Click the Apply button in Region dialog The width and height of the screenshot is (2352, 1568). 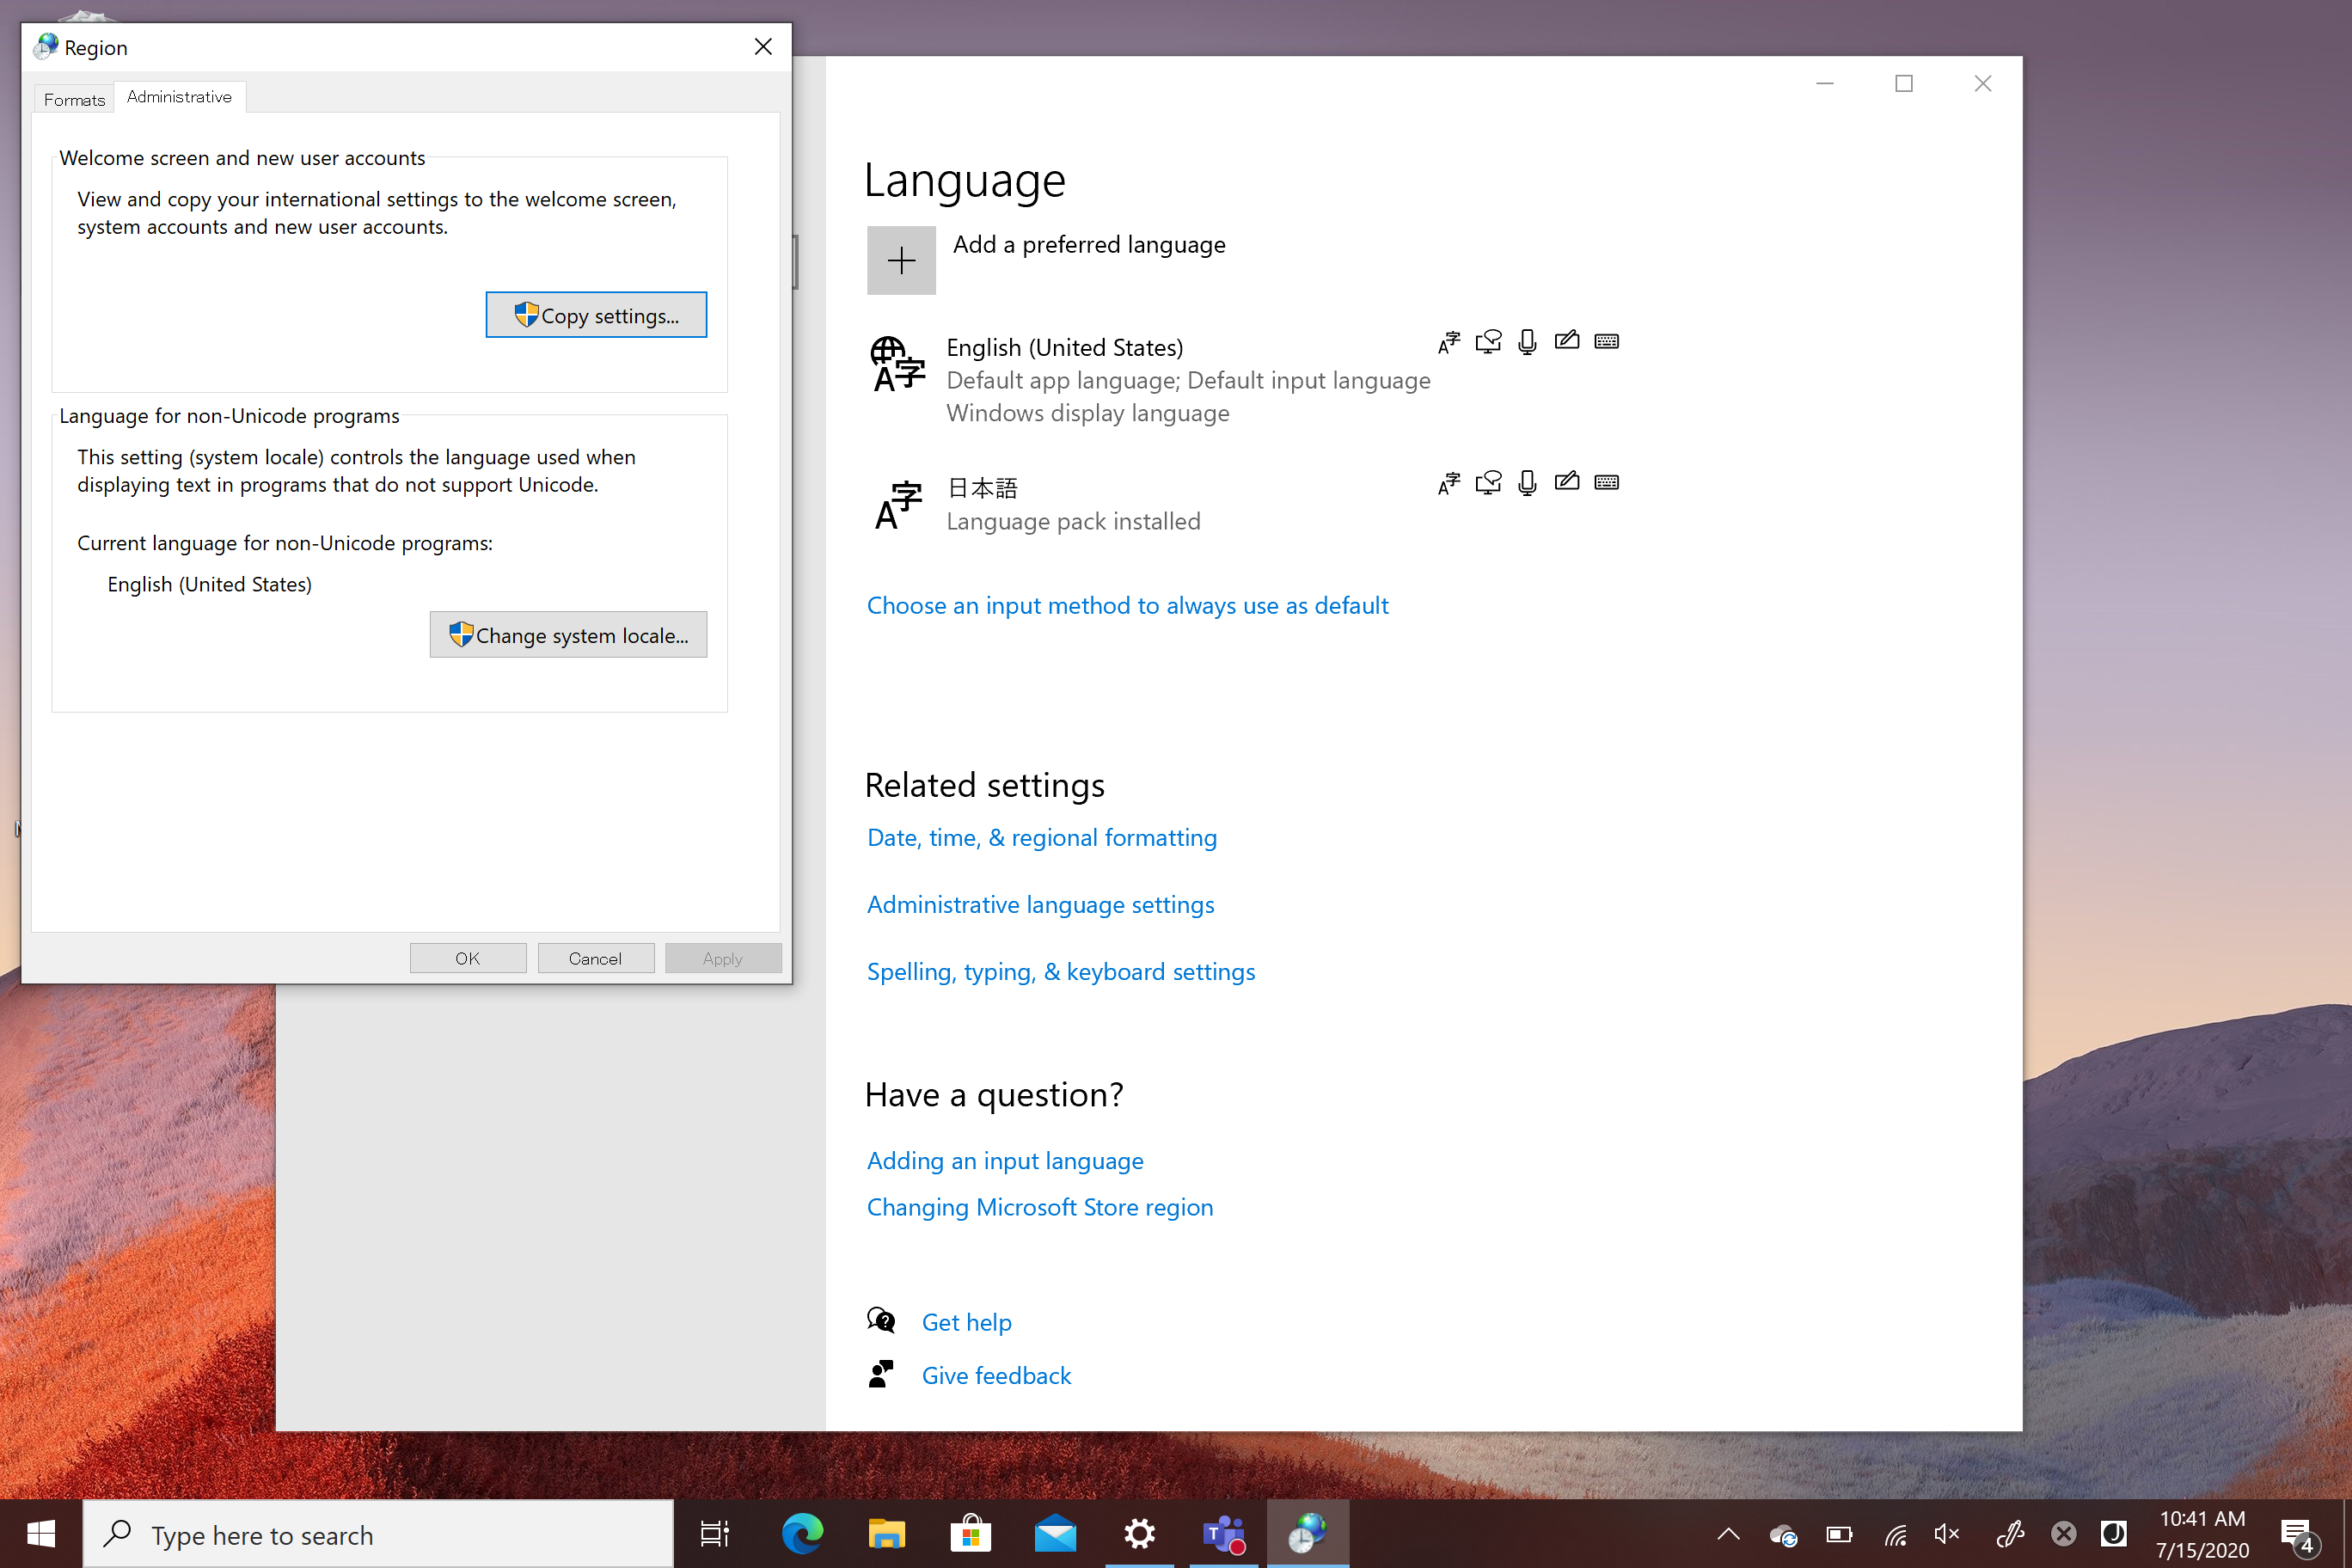723,958
